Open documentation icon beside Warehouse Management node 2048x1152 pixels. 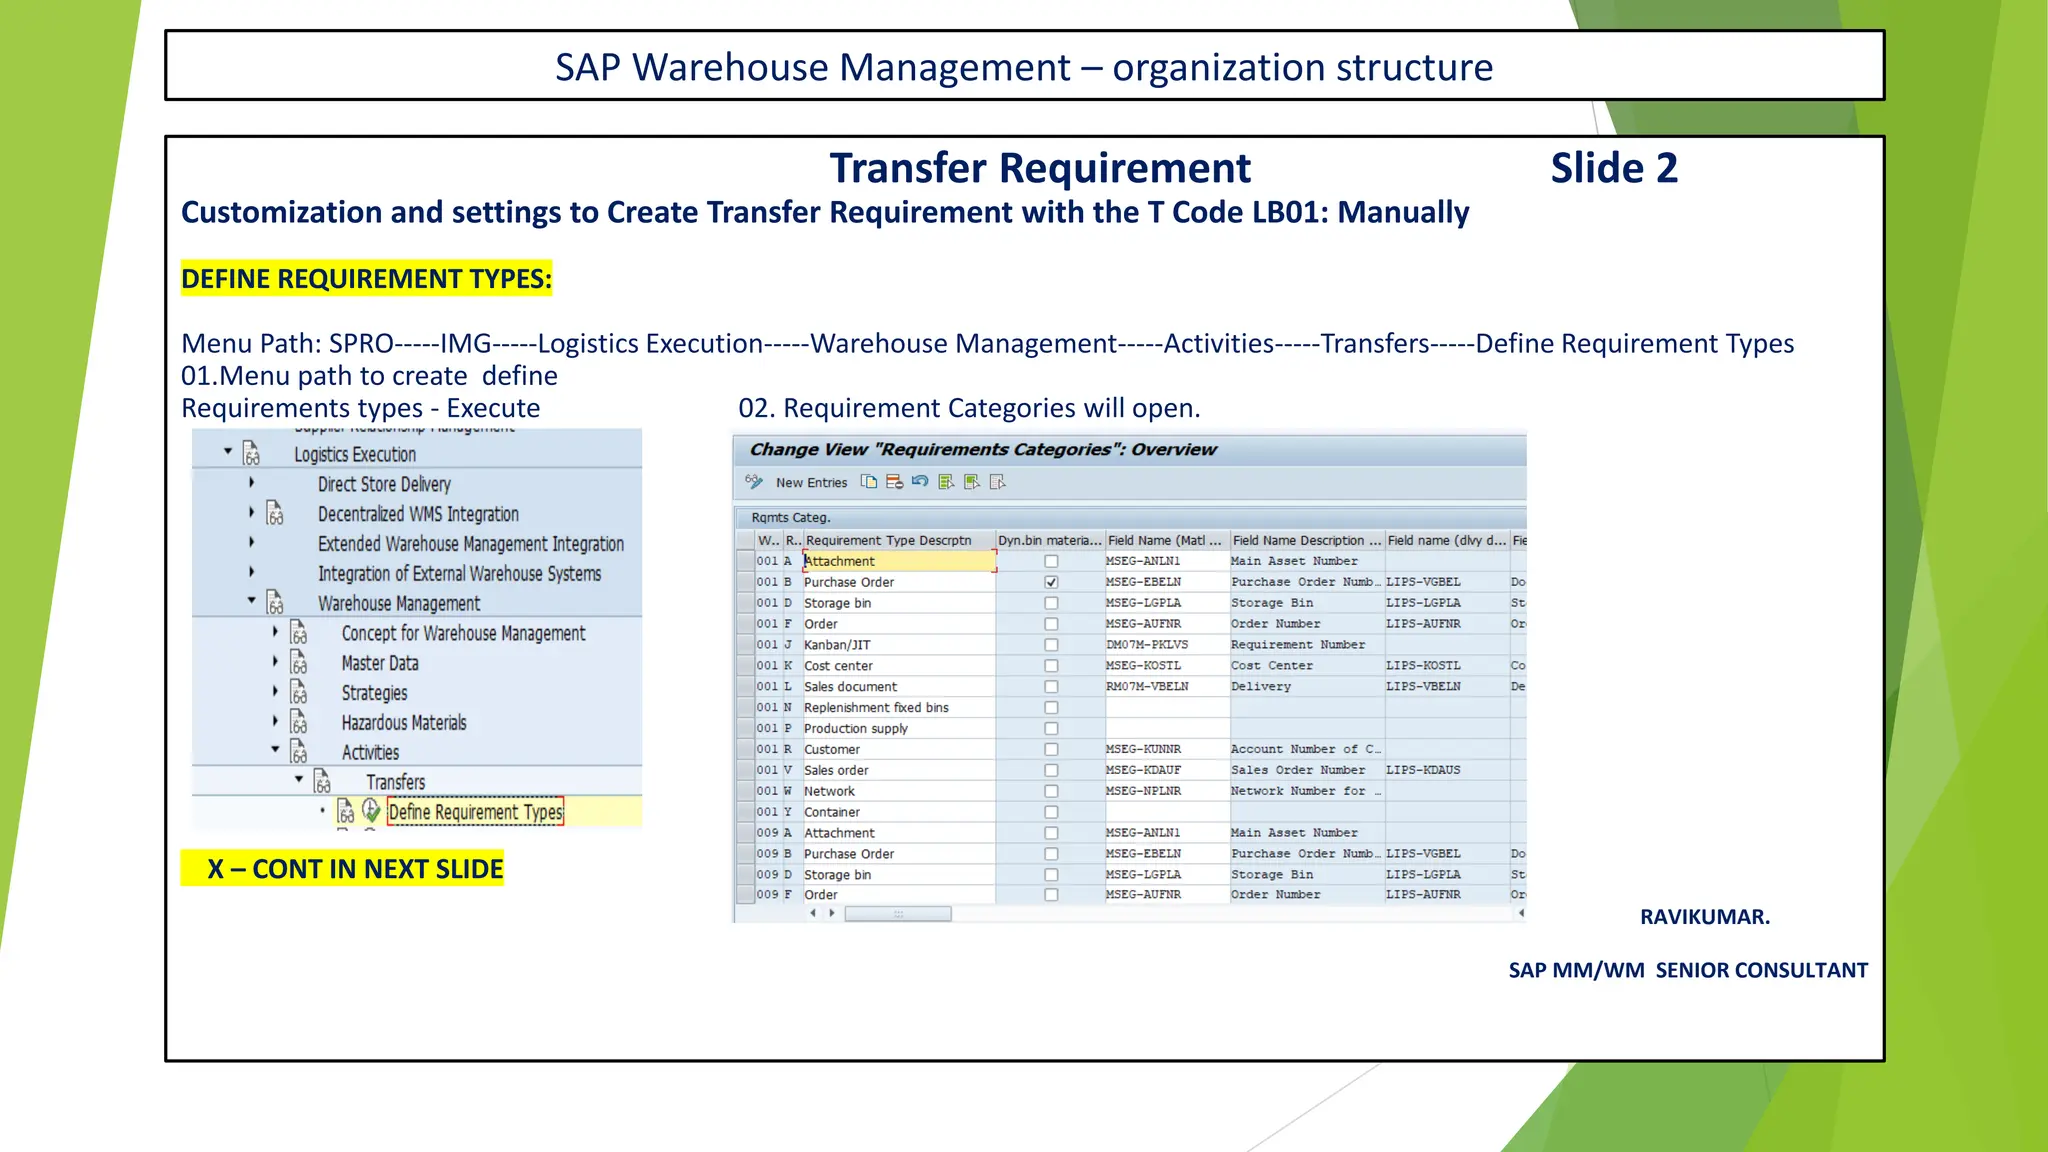(275, 603)
